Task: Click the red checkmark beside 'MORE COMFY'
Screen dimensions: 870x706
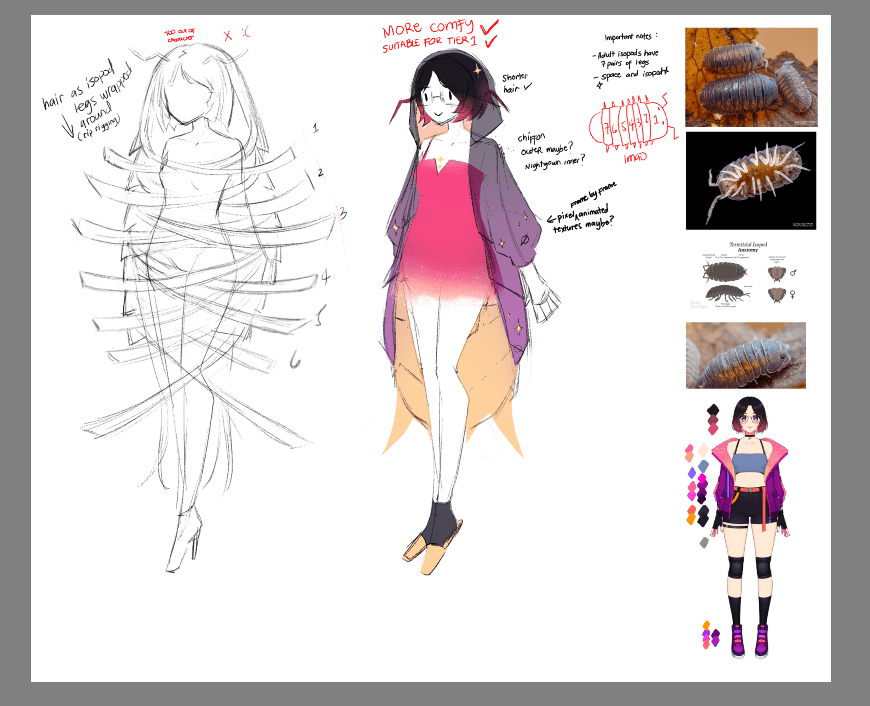Action: click(490, 27)
